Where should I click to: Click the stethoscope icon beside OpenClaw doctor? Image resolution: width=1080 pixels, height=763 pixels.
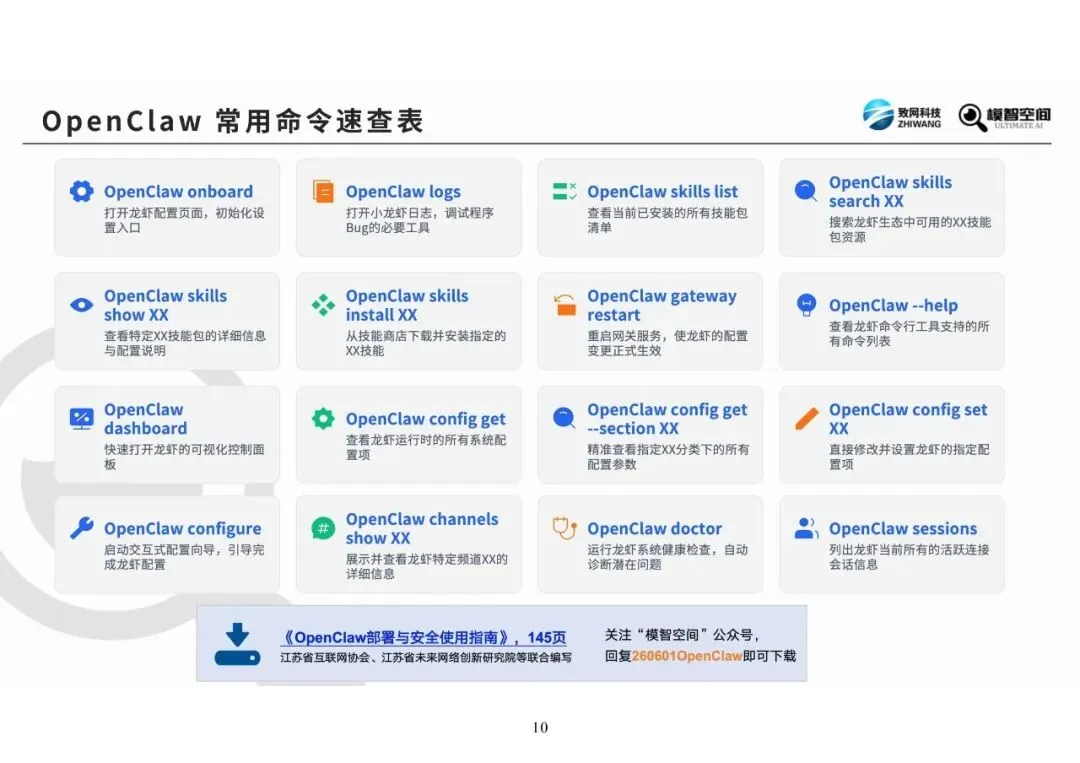(x=565, y=528)
